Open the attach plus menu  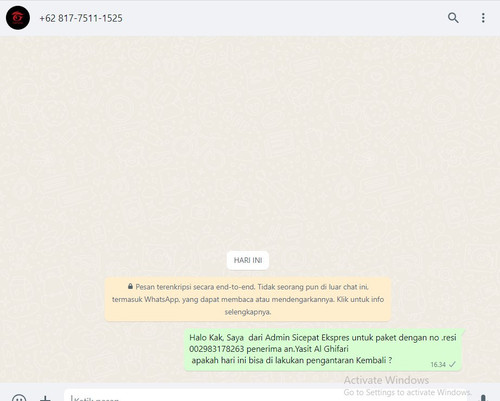[x=45, y=398]
